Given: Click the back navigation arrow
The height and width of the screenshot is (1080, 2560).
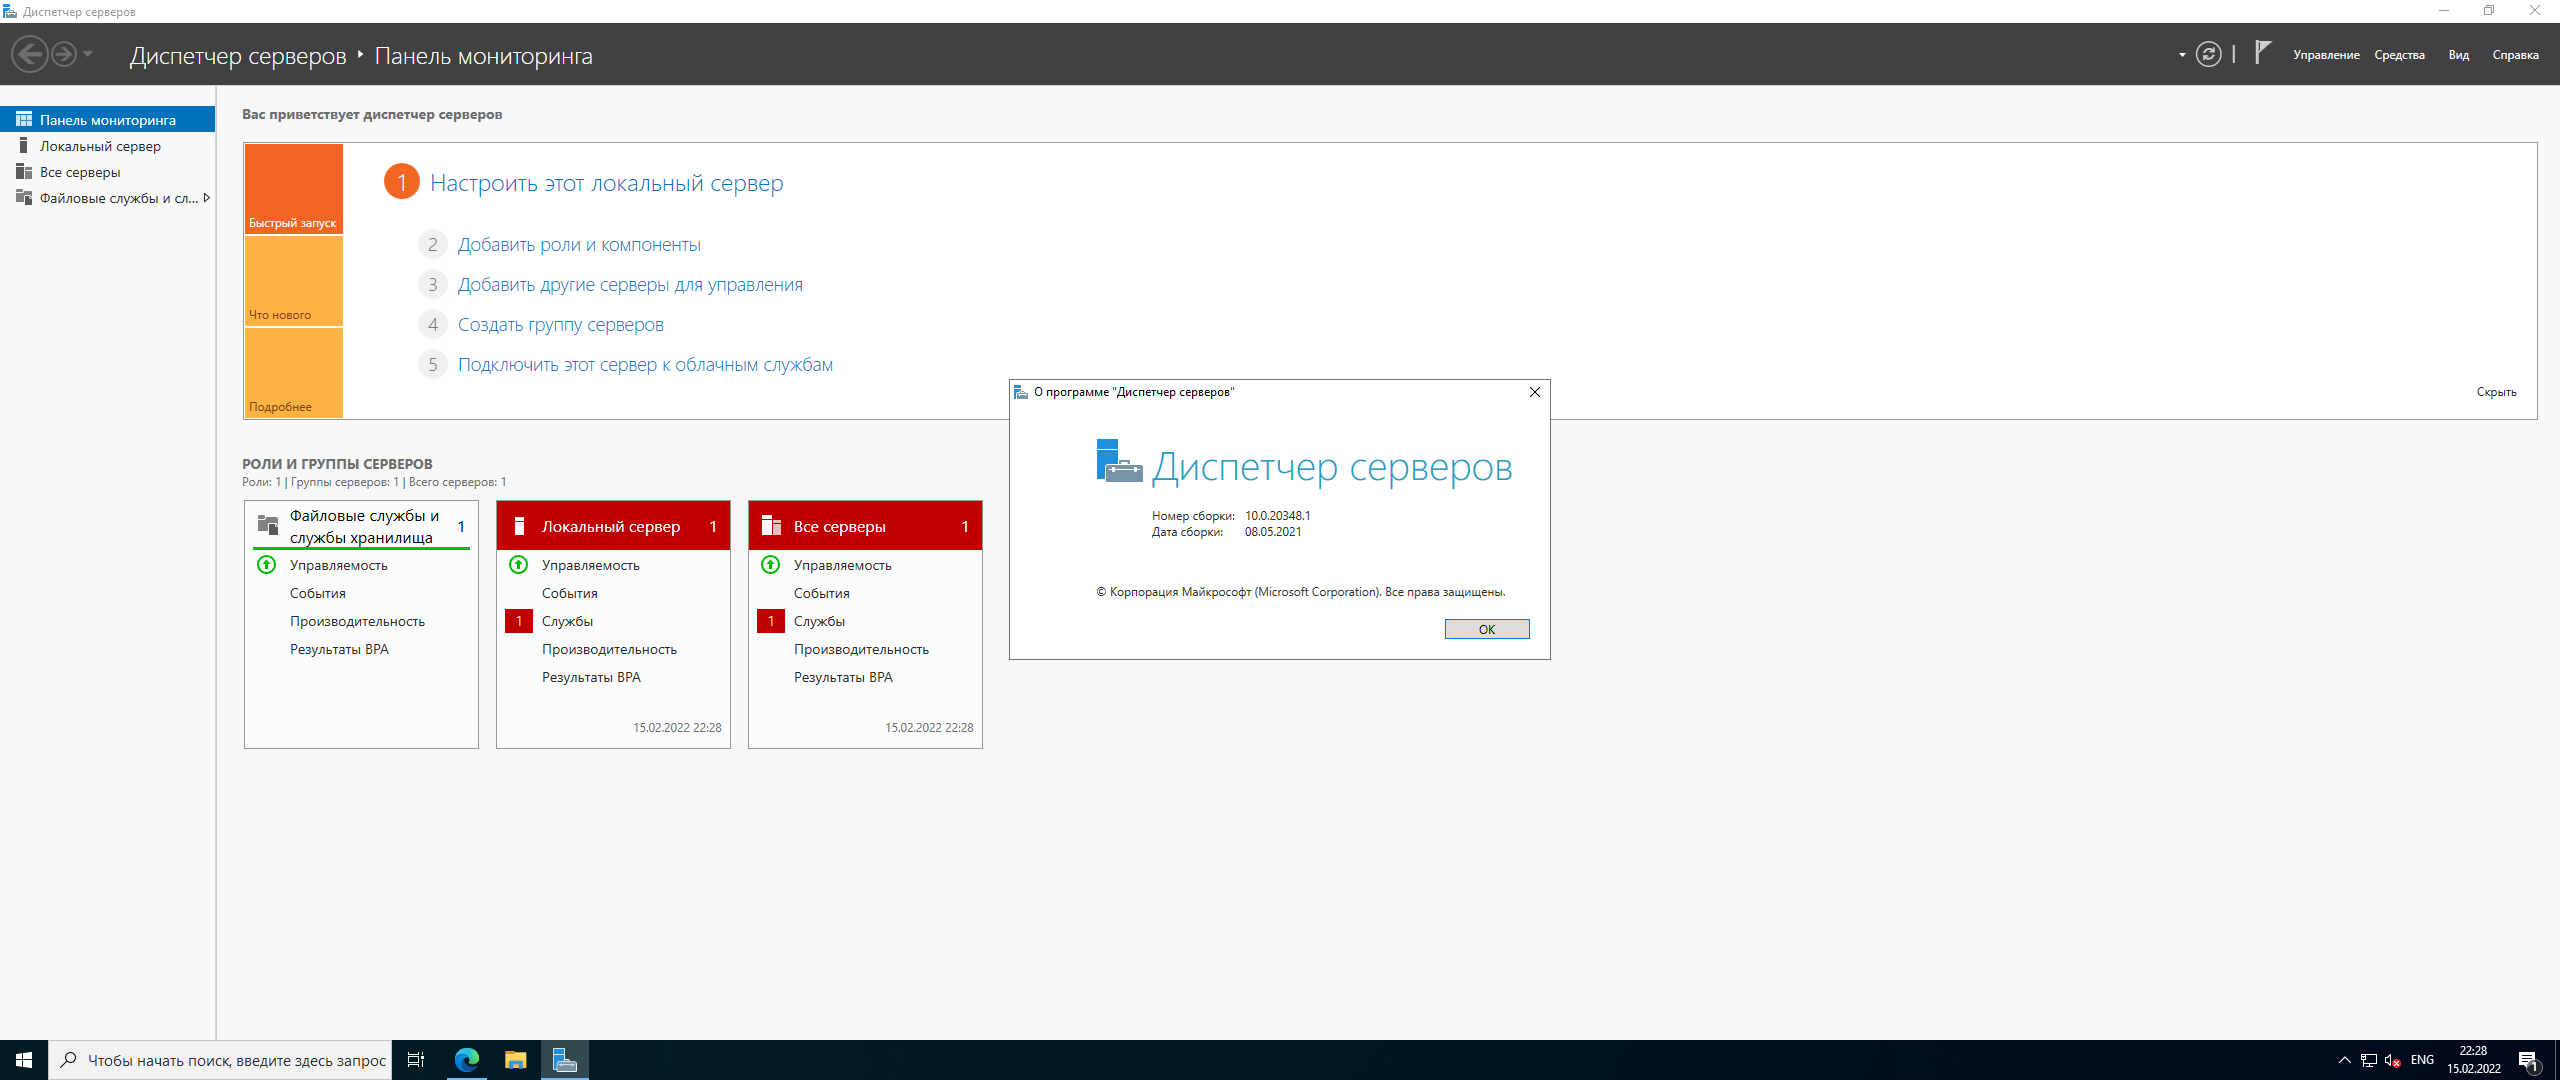Looking at the screenshot, I should point(30,54).
